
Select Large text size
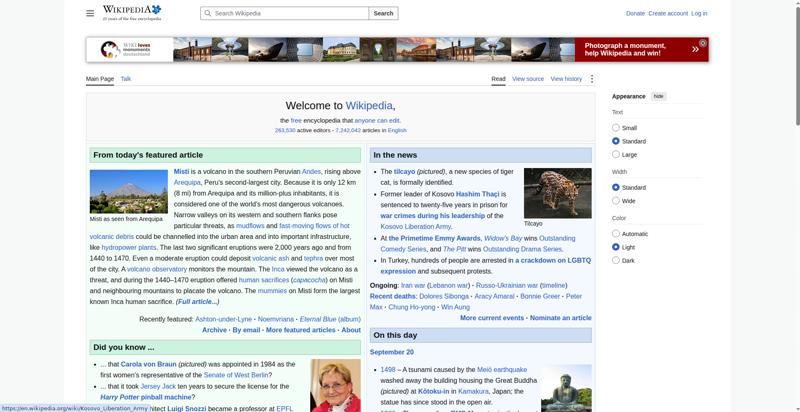pyautogui.click(x=616, y=154)
